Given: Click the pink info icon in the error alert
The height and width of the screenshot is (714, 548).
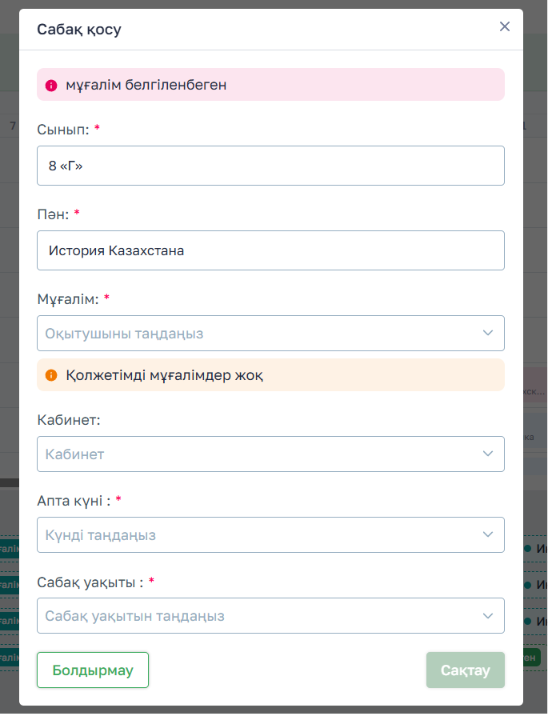Looking at the screenshot, I should (51, 85).
